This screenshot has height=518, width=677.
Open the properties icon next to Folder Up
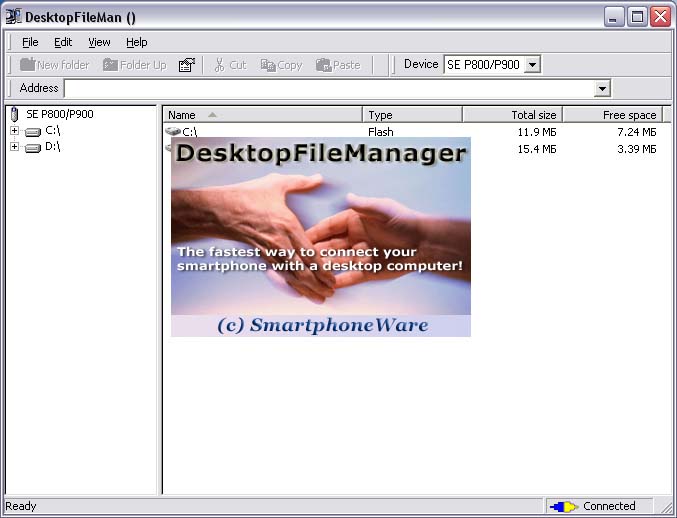tap(187, 65)
